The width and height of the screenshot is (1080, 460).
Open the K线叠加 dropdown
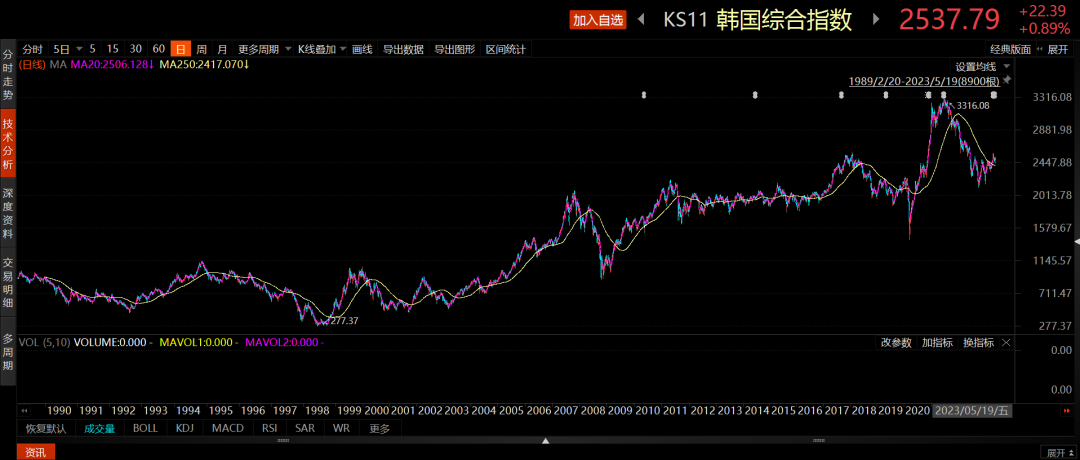321,49
